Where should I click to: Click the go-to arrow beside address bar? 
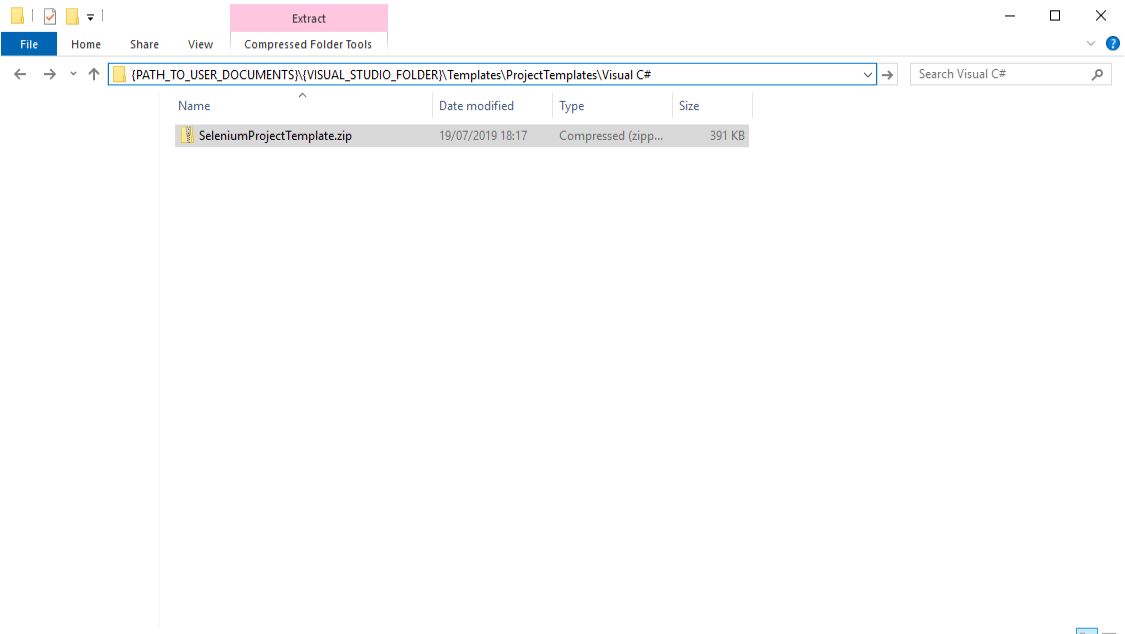coord(888,74)
